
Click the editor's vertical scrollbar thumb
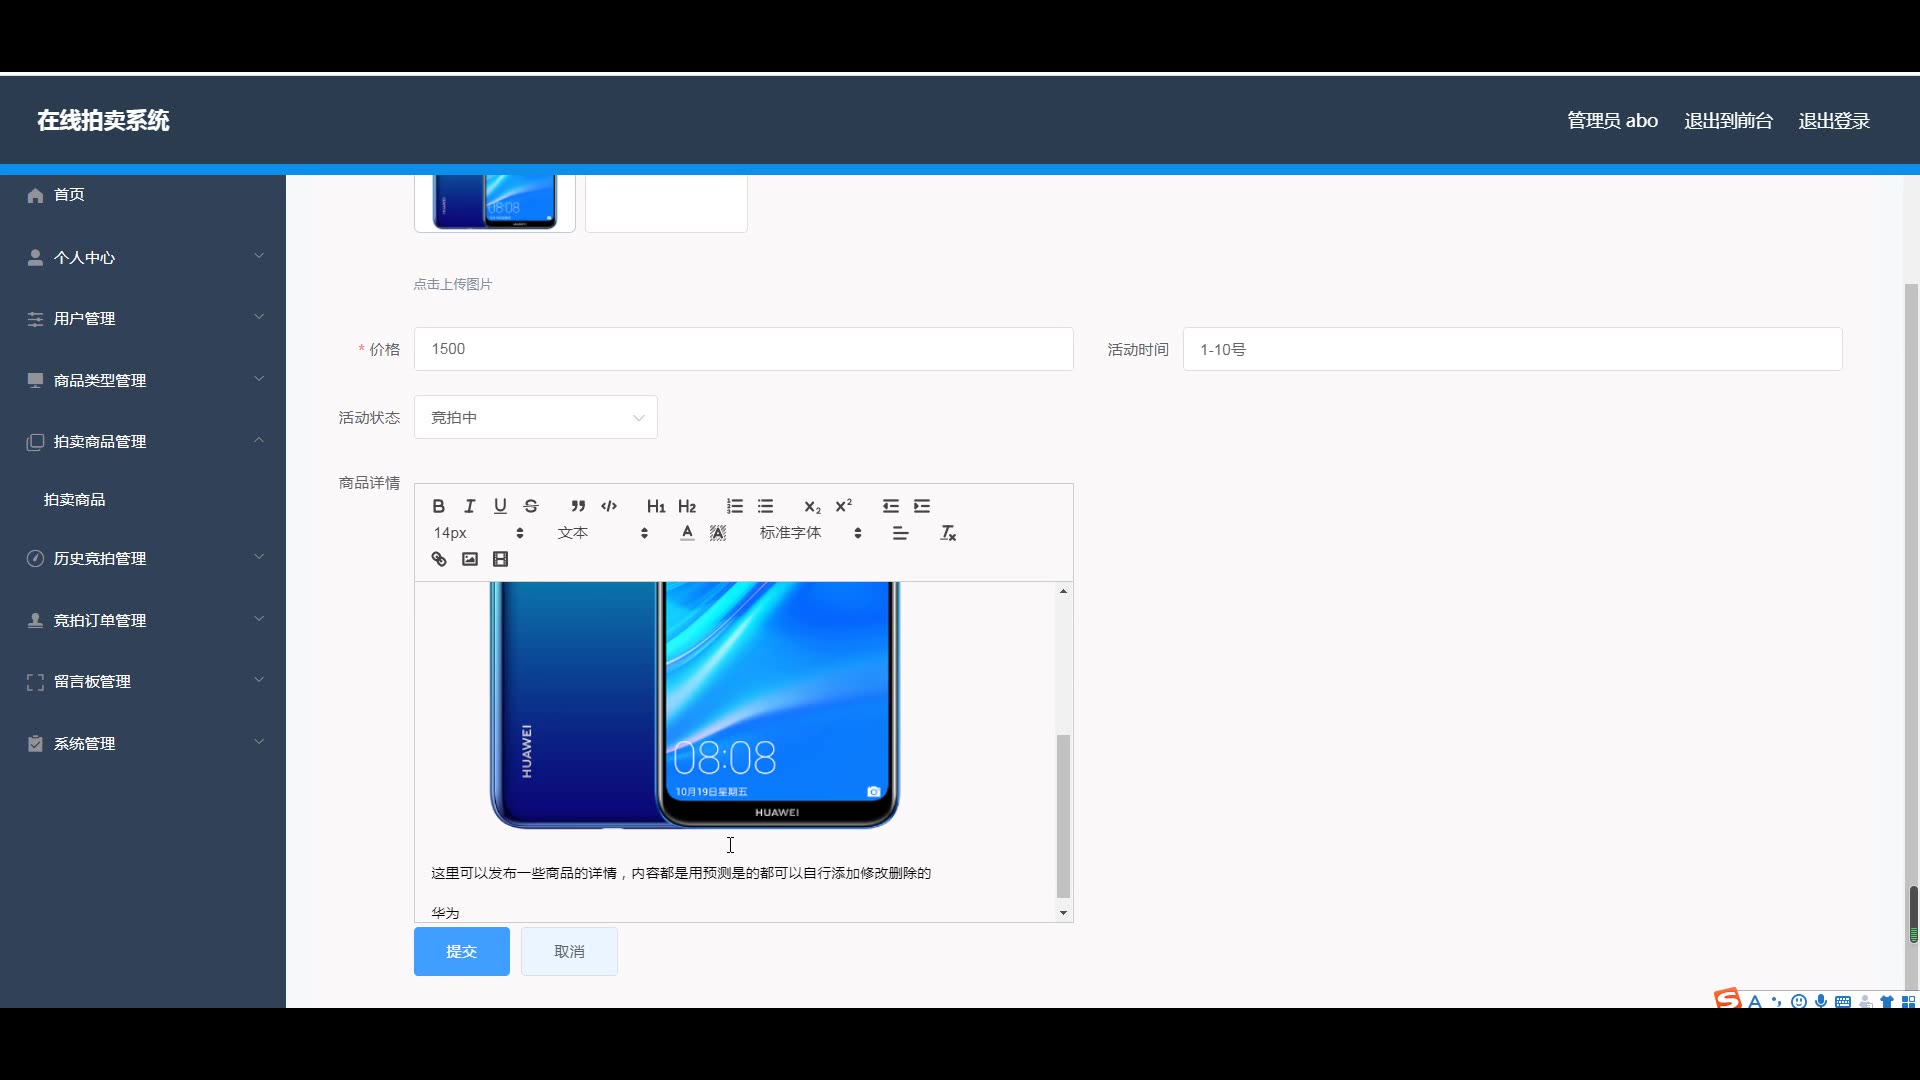pos(1063,816)
